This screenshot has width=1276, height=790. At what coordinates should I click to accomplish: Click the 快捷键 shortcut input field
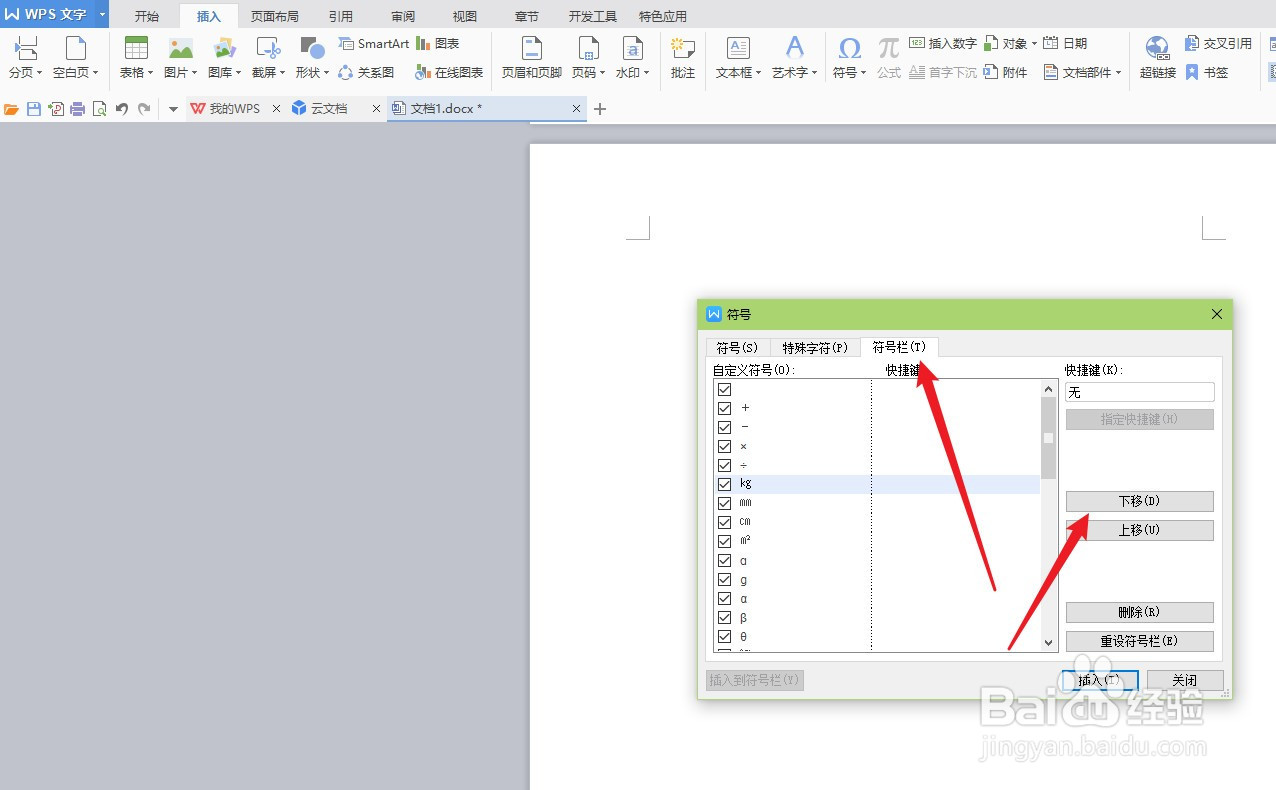[x=1139, y=393]
